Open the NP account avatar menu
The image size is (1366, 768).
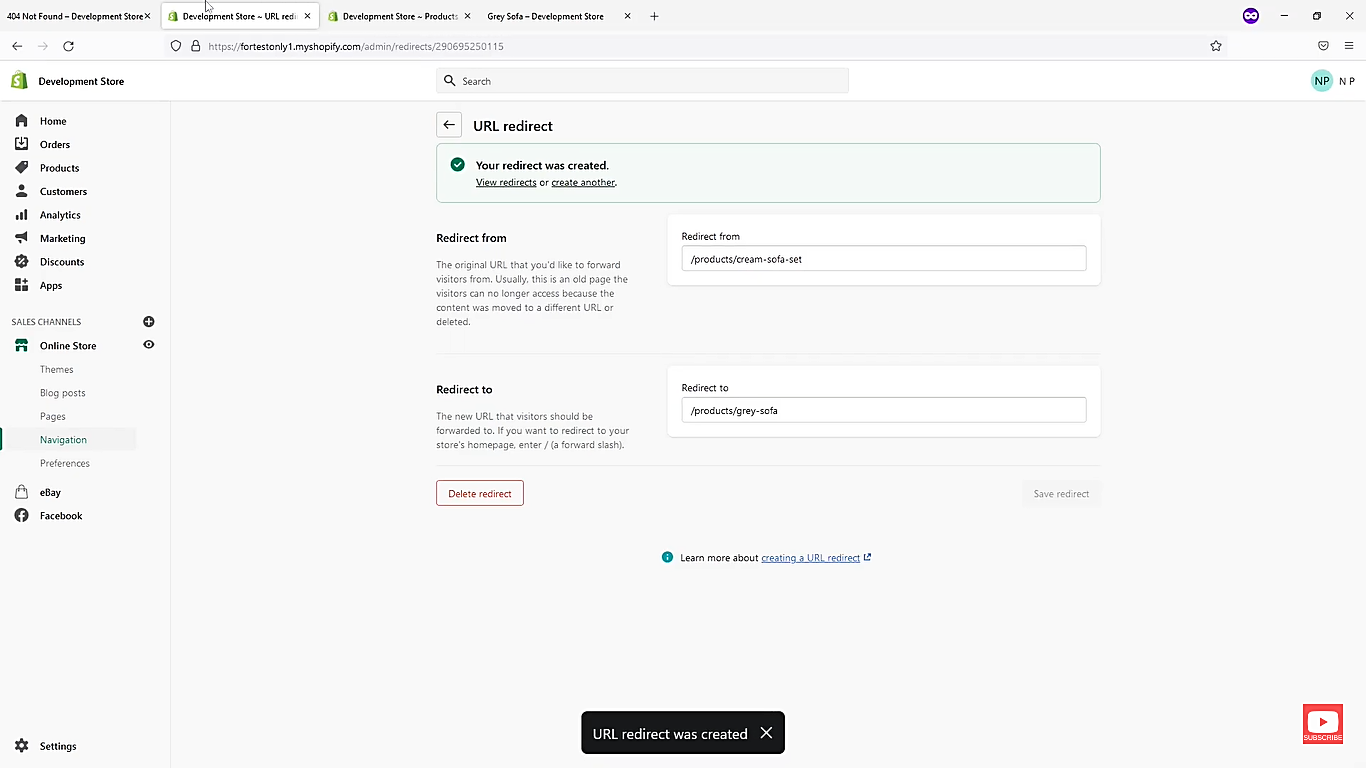1322,81
